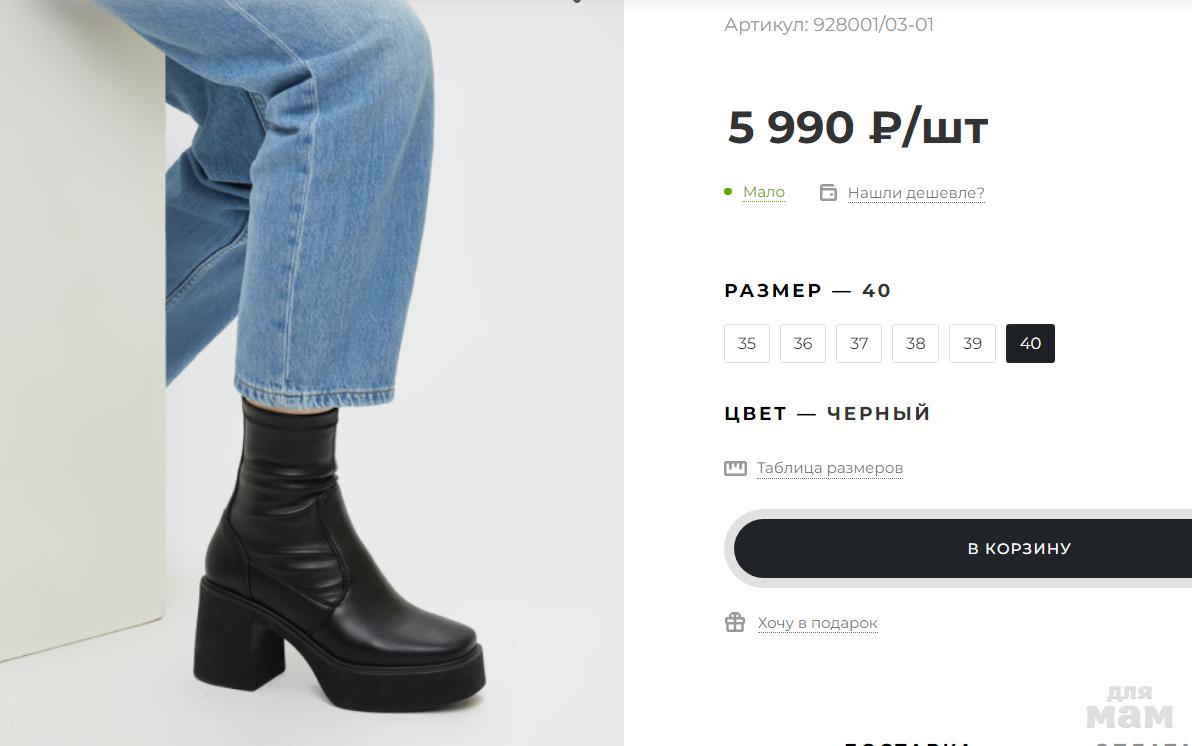
Task: Click the Мало stock status link
Action: click(764, 192)
